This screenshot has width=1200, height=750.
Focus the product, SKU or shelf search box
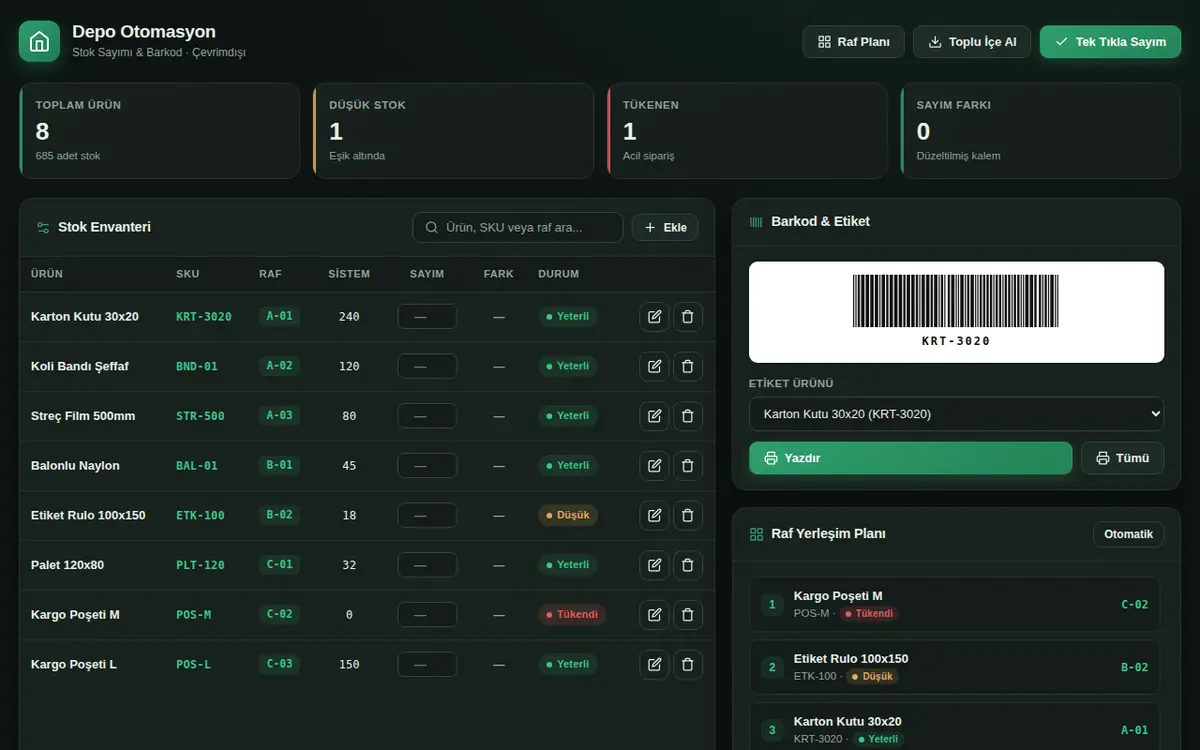tap(518, 227)
